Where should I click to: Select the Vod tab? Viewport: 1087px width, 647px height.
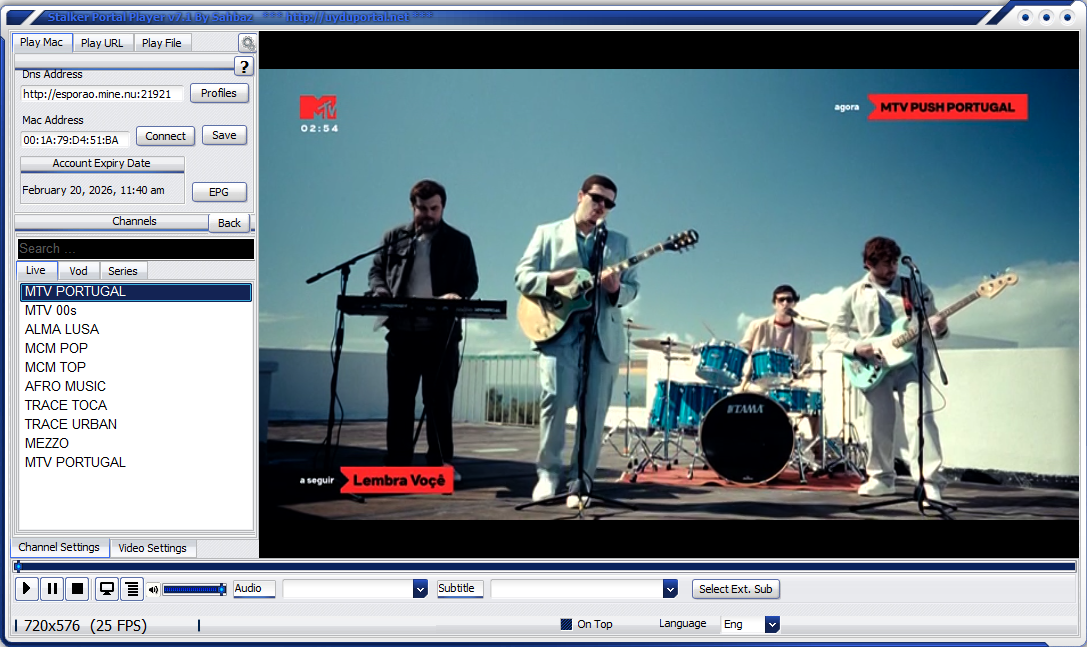tap(78, 271)
